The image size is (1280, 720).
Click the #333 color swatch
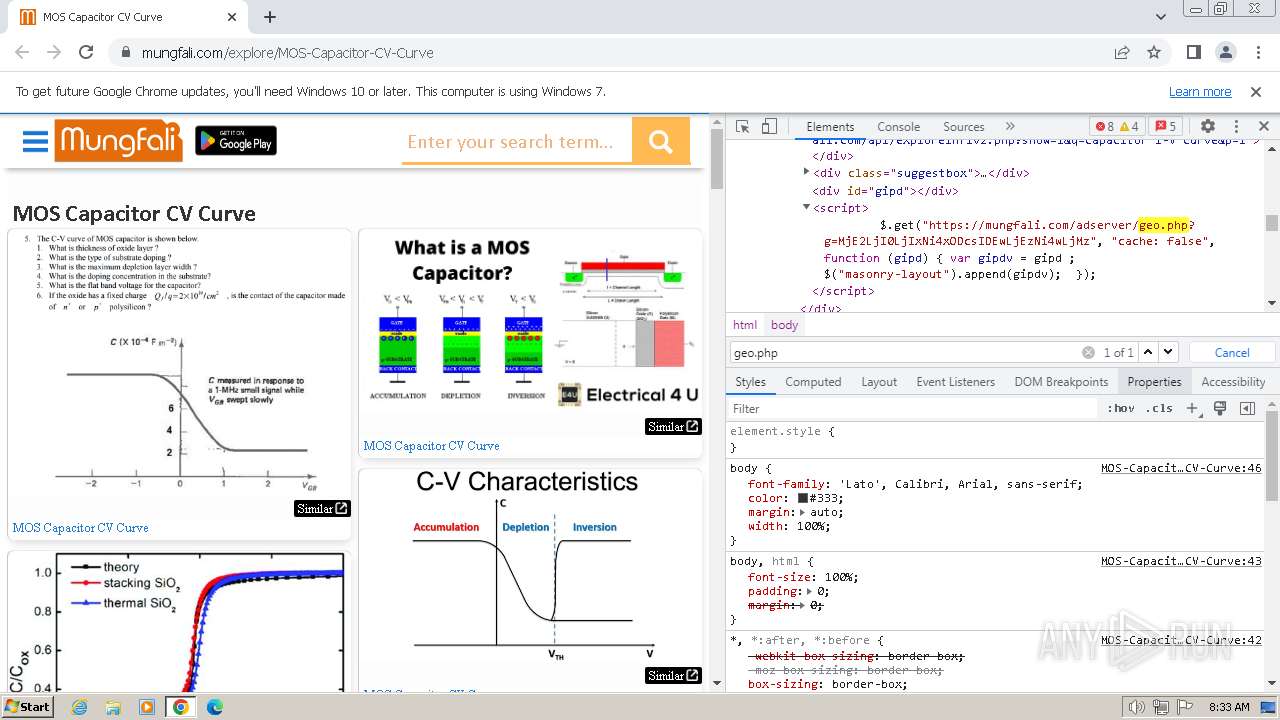coord(803,498)
